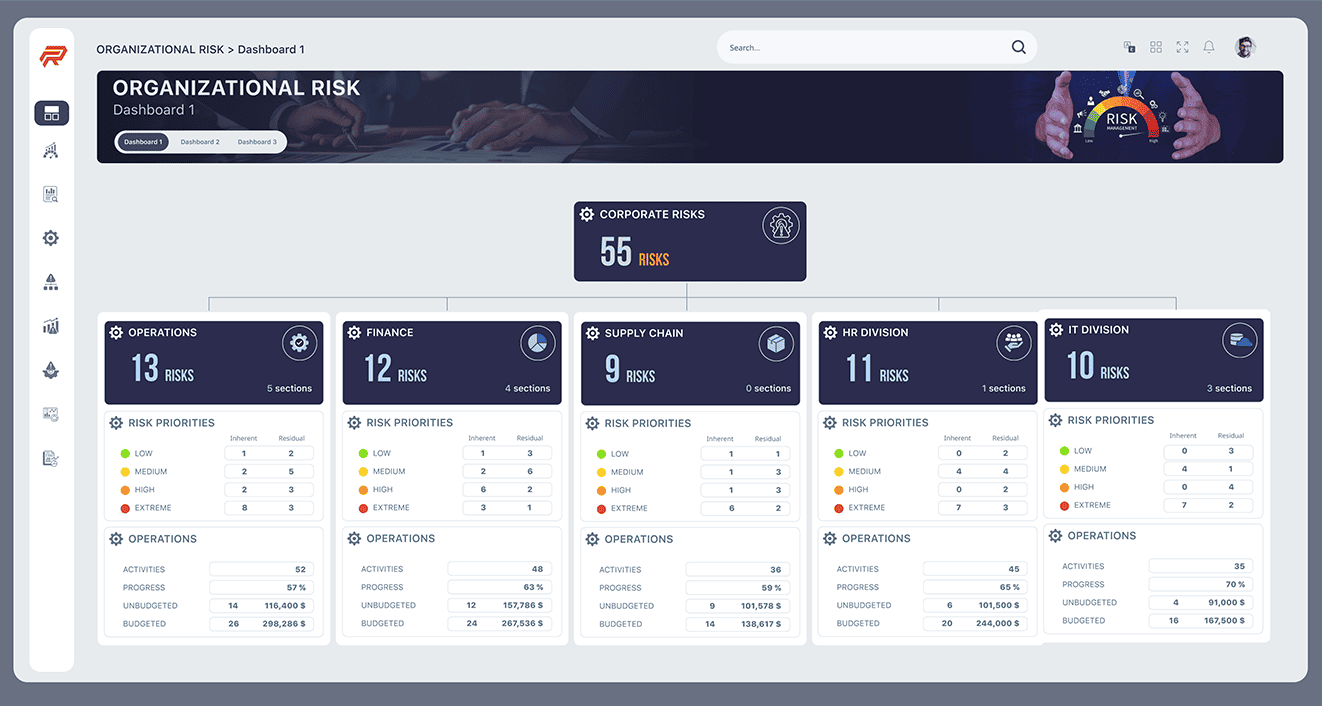Open the risk hierarchy warning icon in sidebar
The image size is (1322, 706).
[51, 282]
